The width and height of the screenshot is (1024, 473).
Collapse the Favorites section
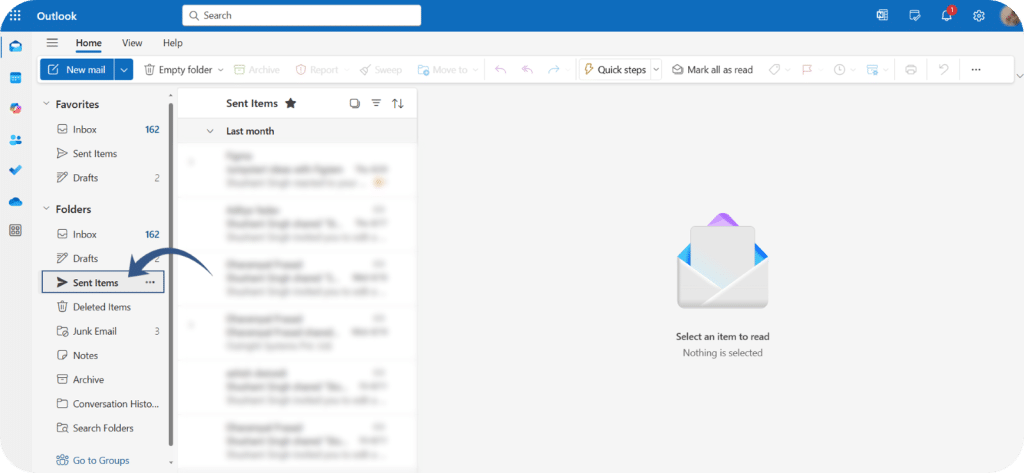click(x=46, y=104)
